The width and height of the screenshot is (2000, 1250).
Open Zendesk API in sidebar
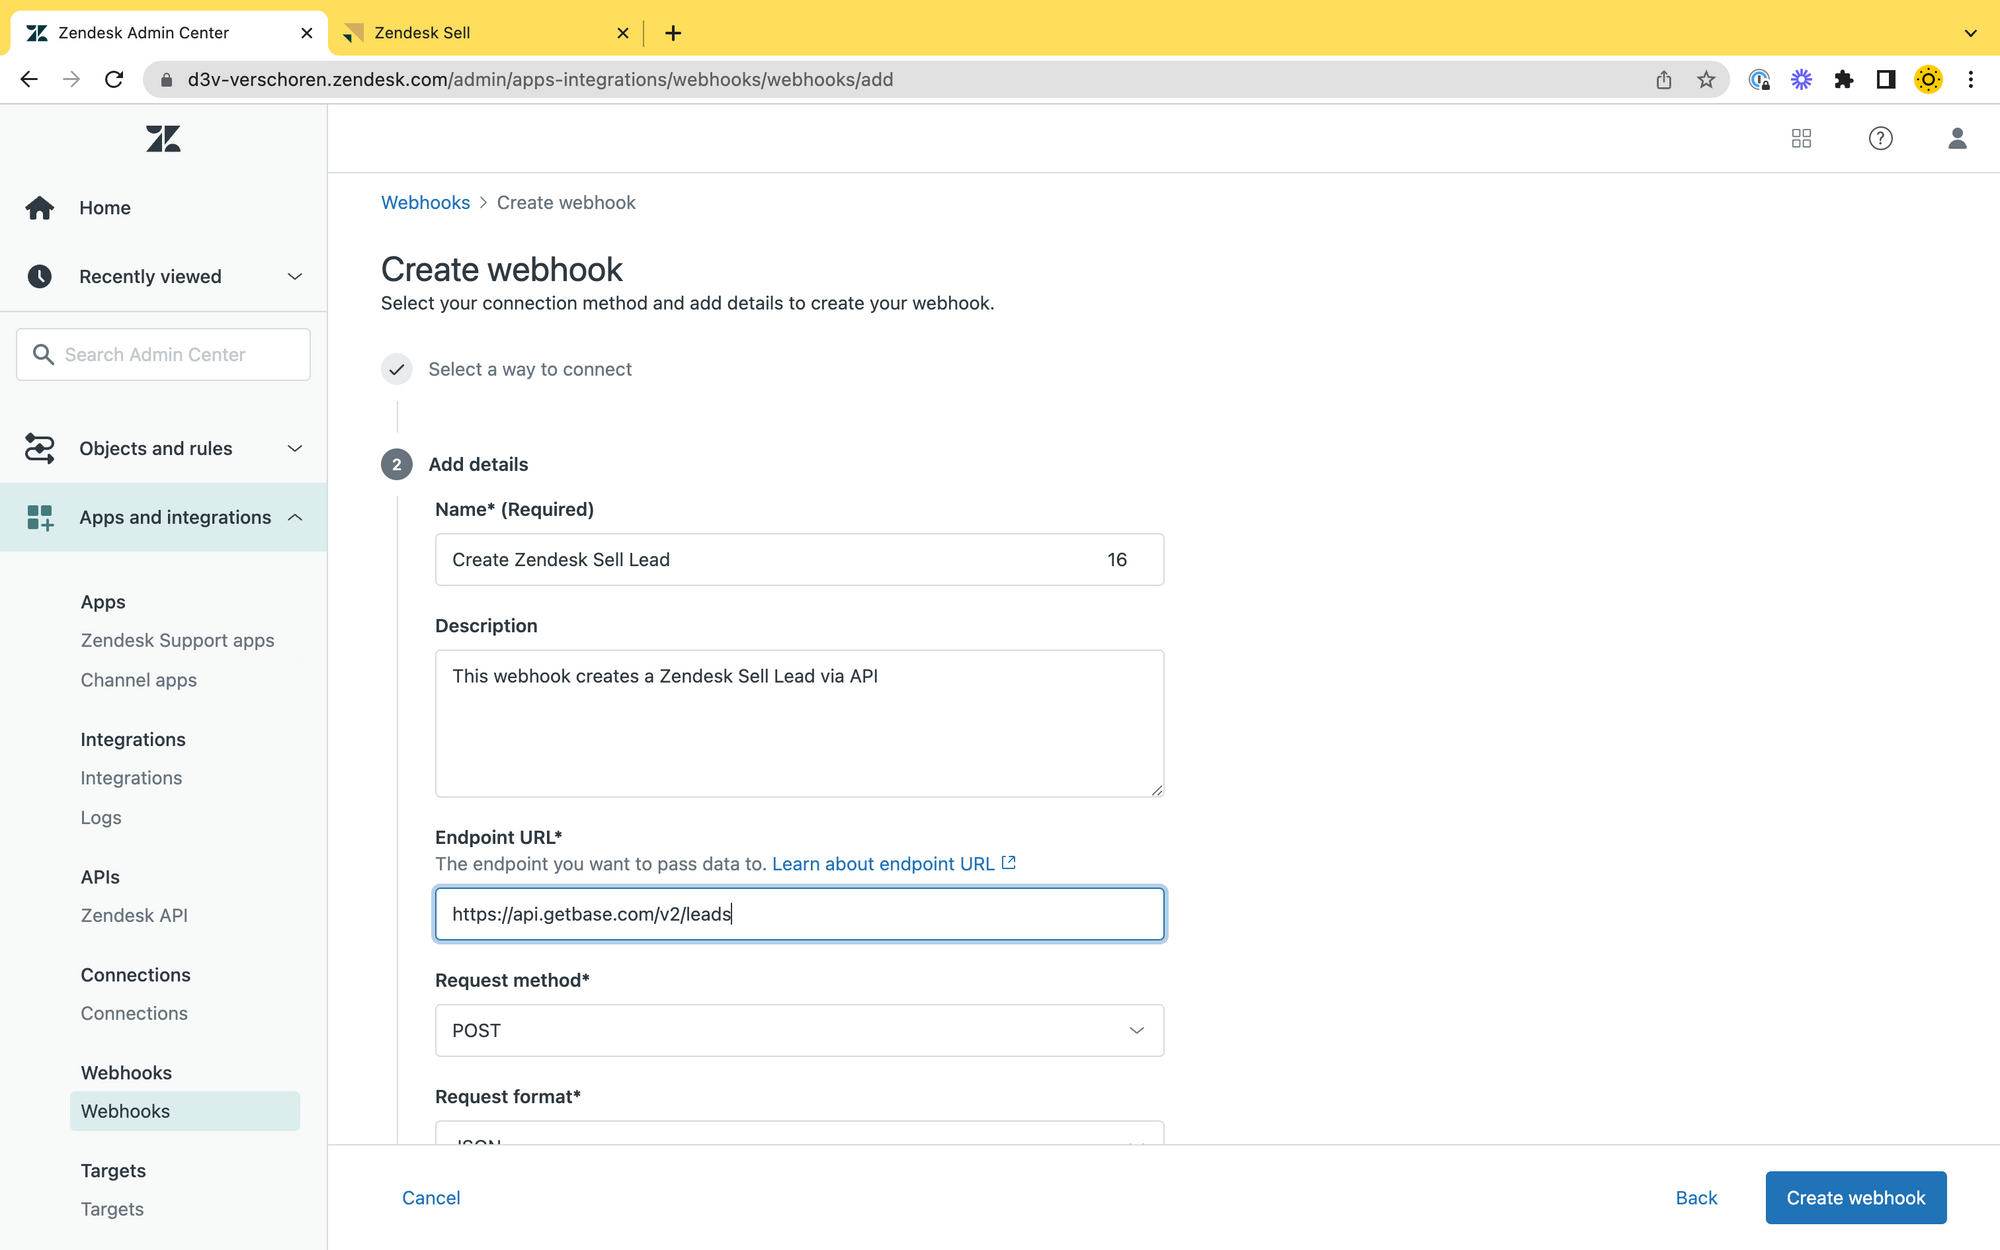(x=134, y=916)
